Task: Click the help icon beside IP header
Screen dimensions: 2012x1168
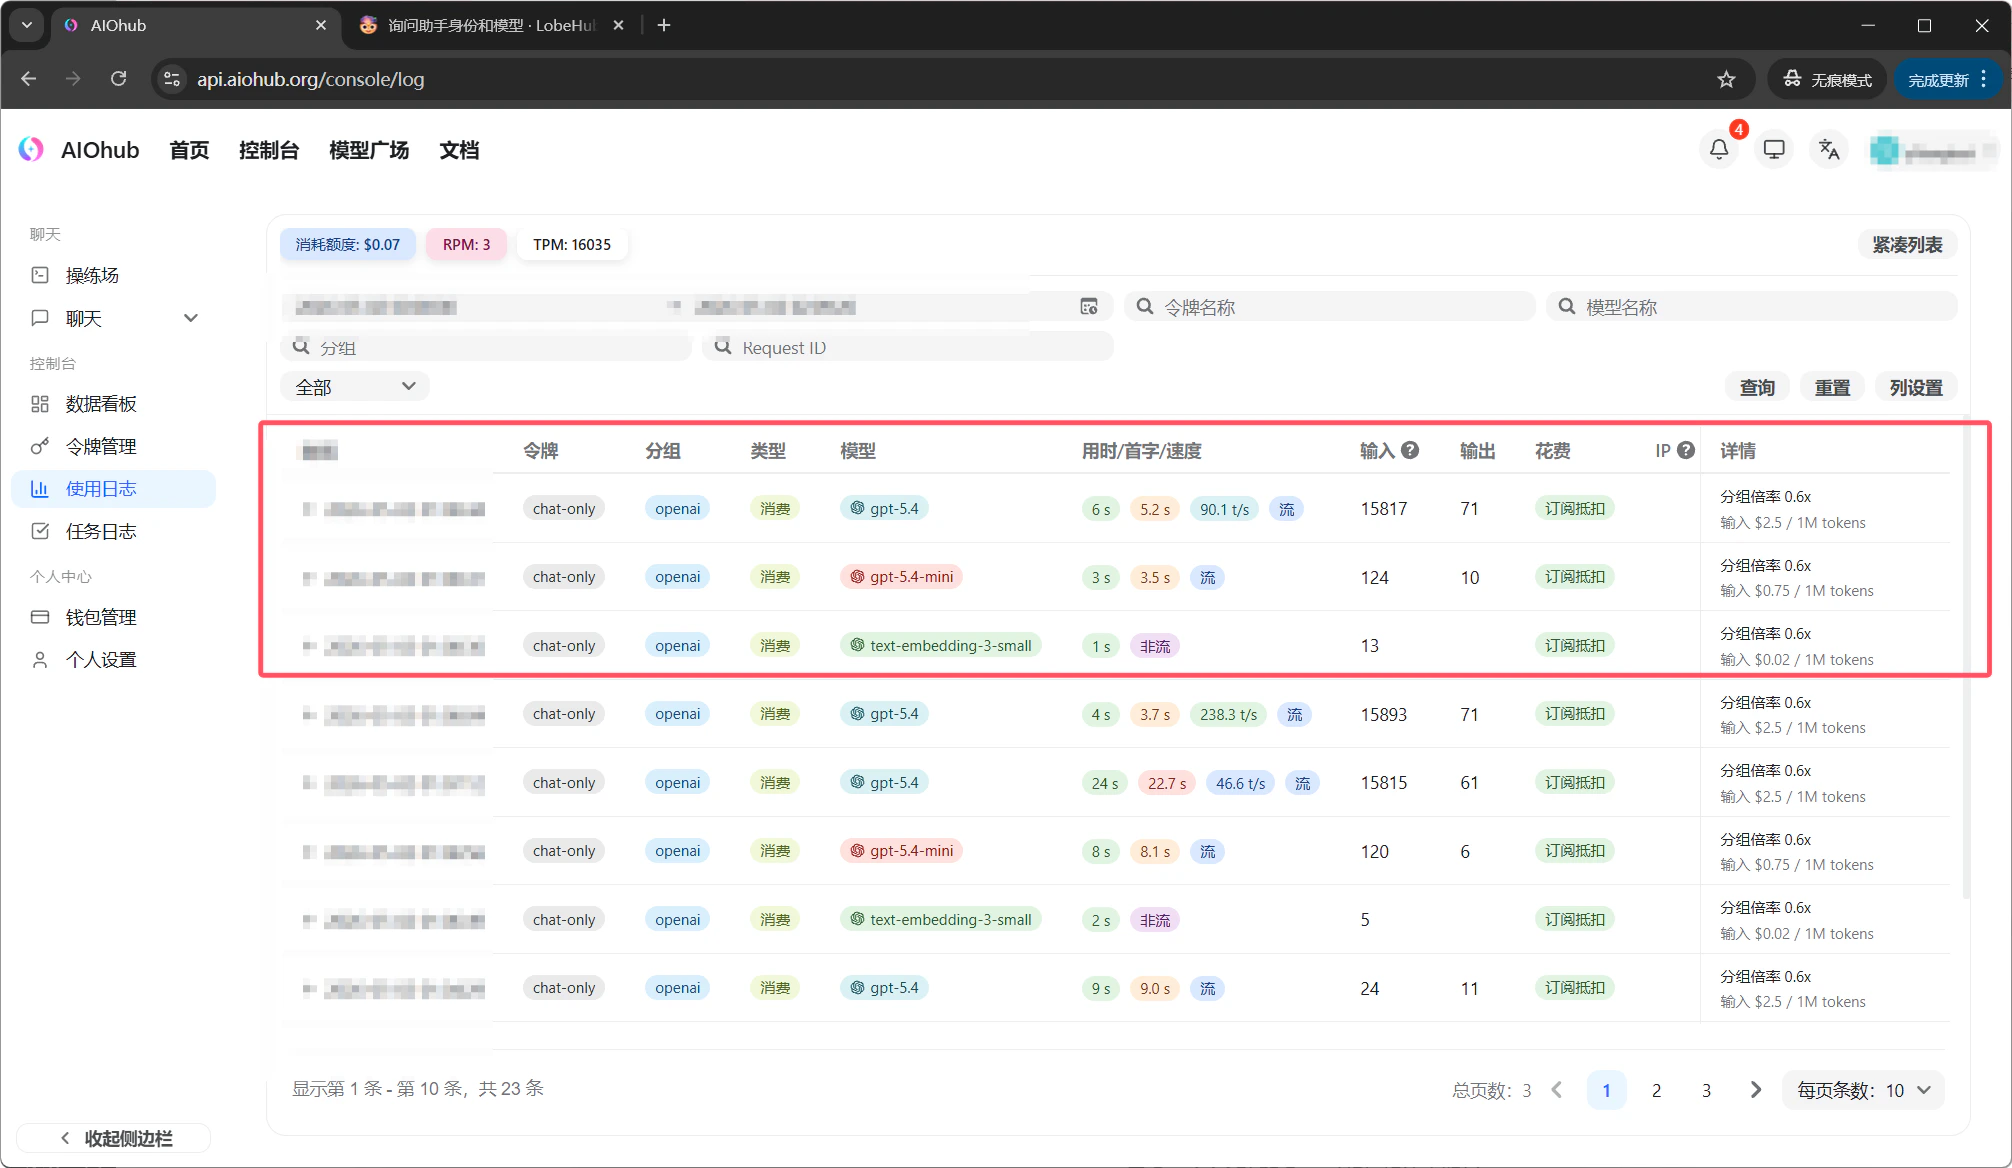Action: click(1686, 450)
